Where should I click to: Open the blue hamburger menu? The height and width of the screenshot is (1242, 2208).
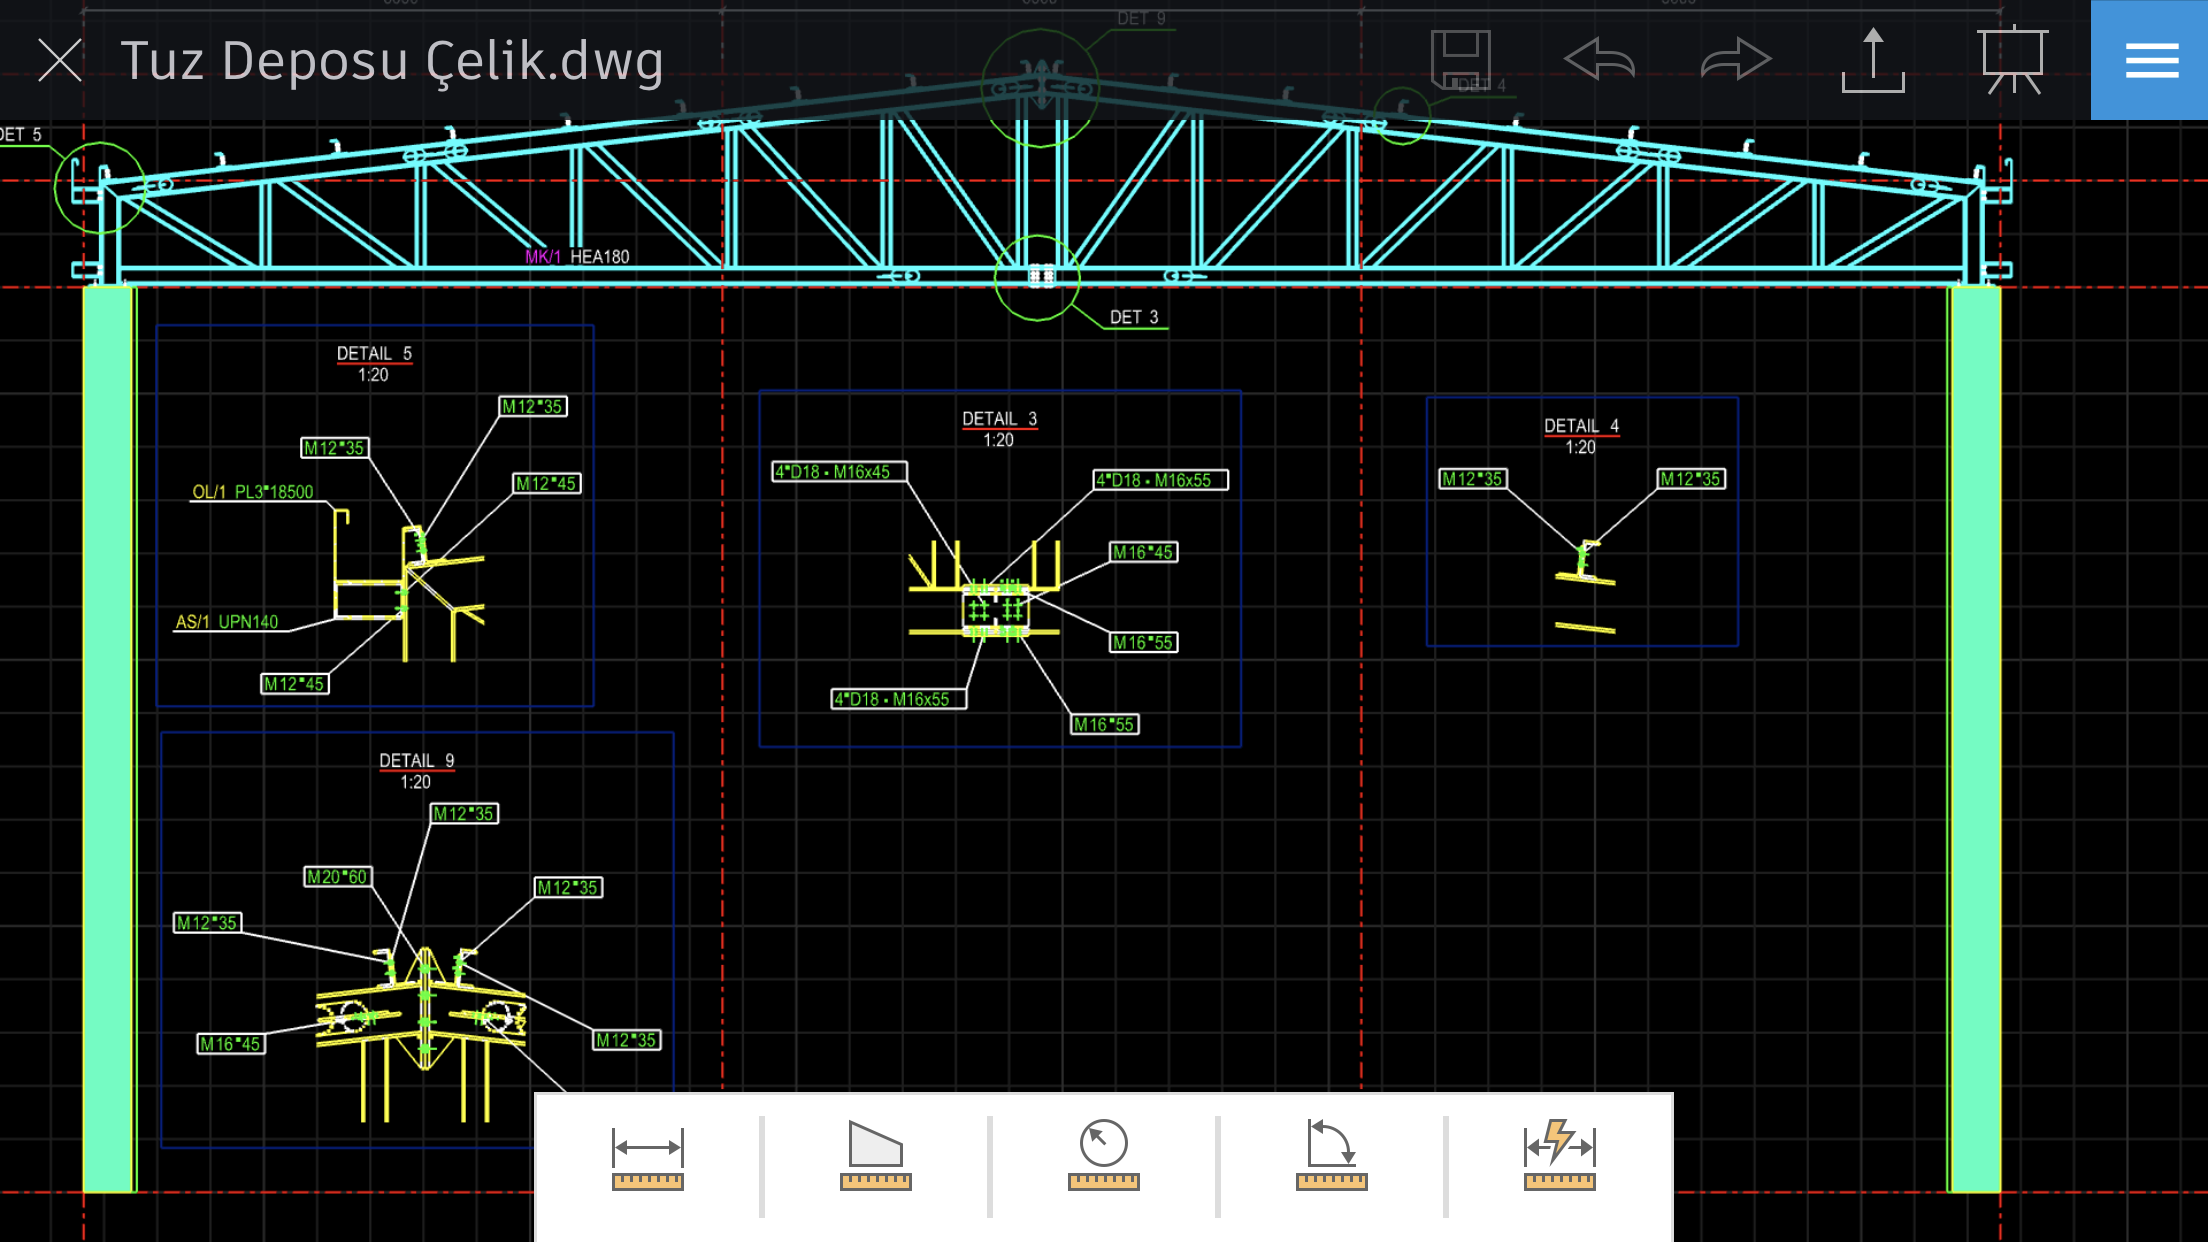(2150, 60)
